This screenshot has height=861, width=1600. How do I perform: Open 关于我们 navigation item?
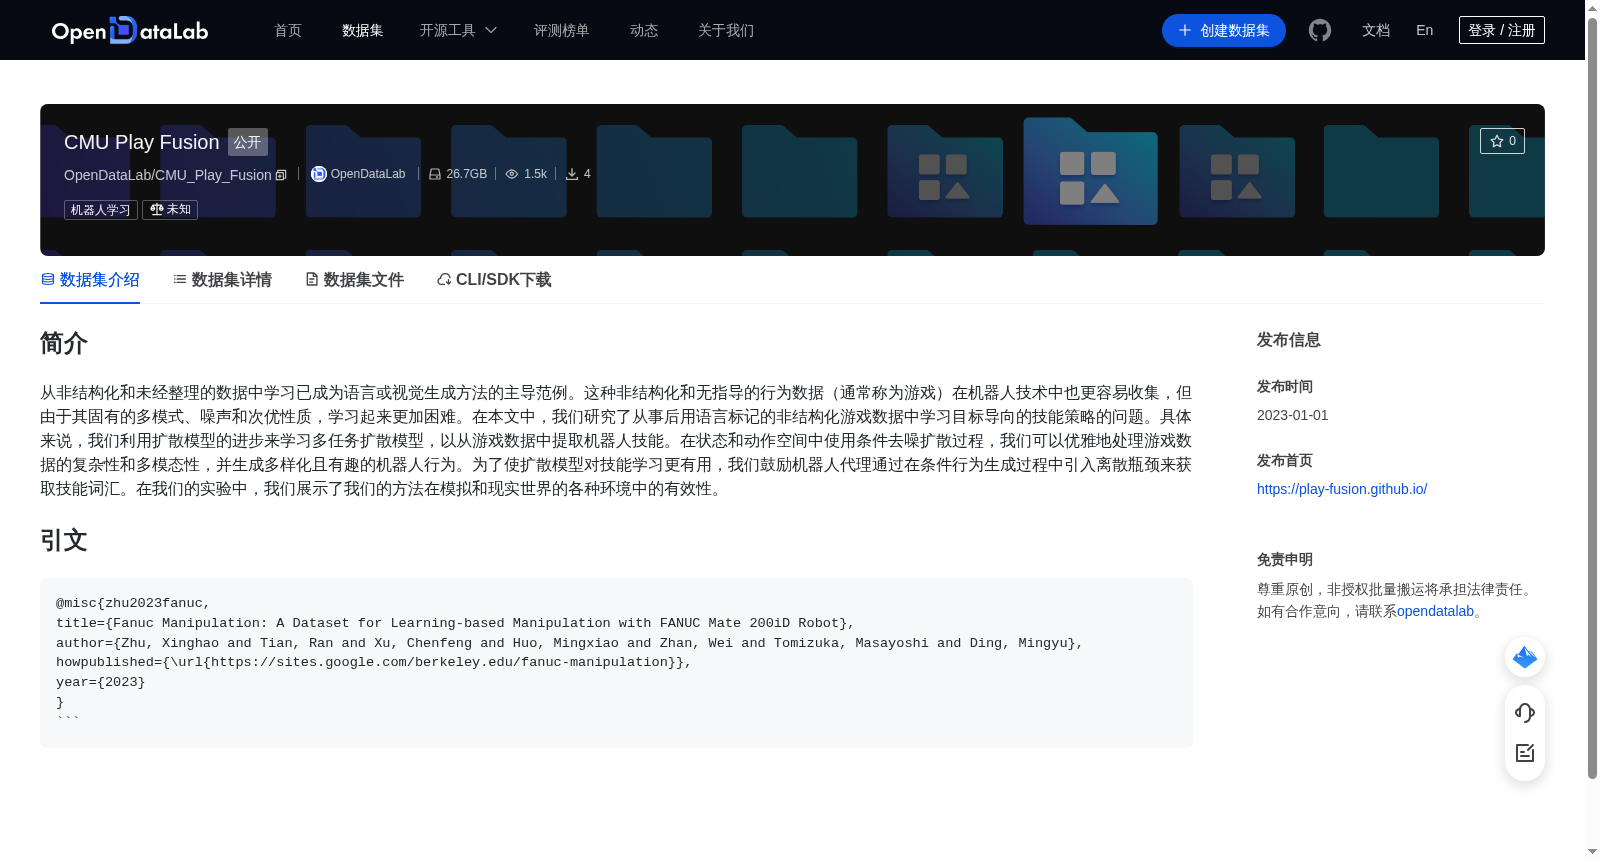pos(726,31)
